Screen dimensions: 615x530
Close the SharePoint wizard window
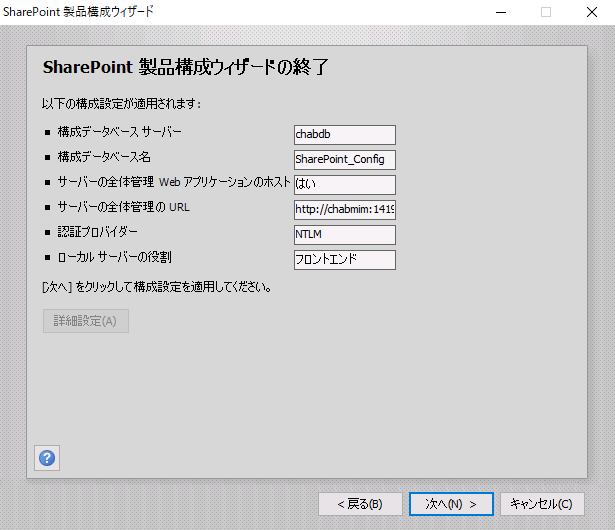591,12
